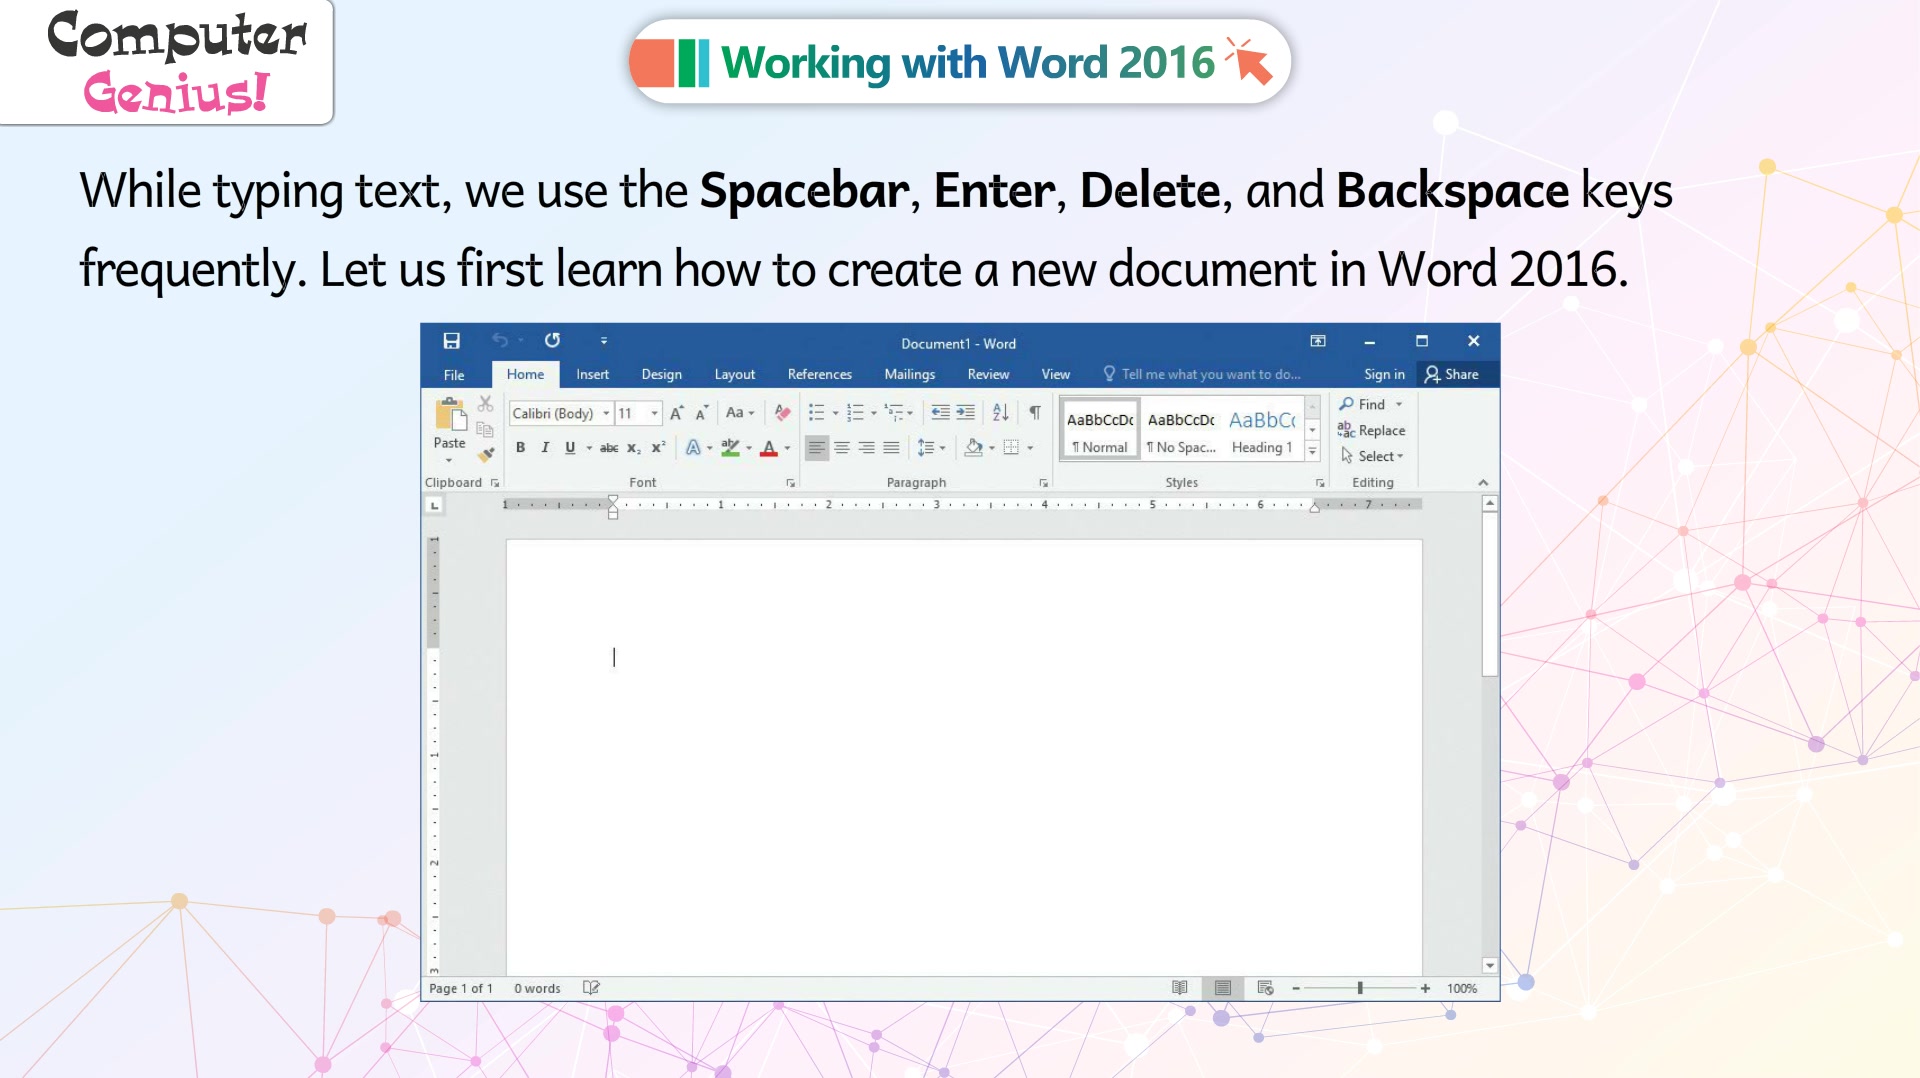
Task: Open the Review tab
Action: (x=988, y=374)
